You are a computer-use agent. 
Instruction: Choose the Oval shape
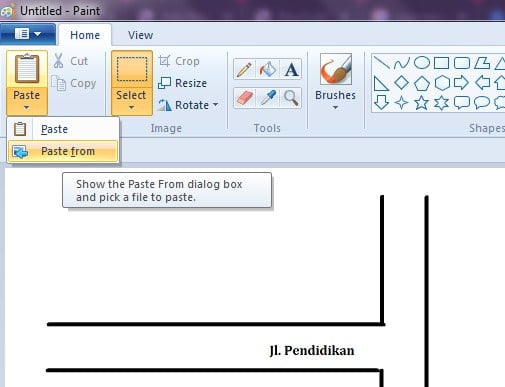(x=422, y=63)
